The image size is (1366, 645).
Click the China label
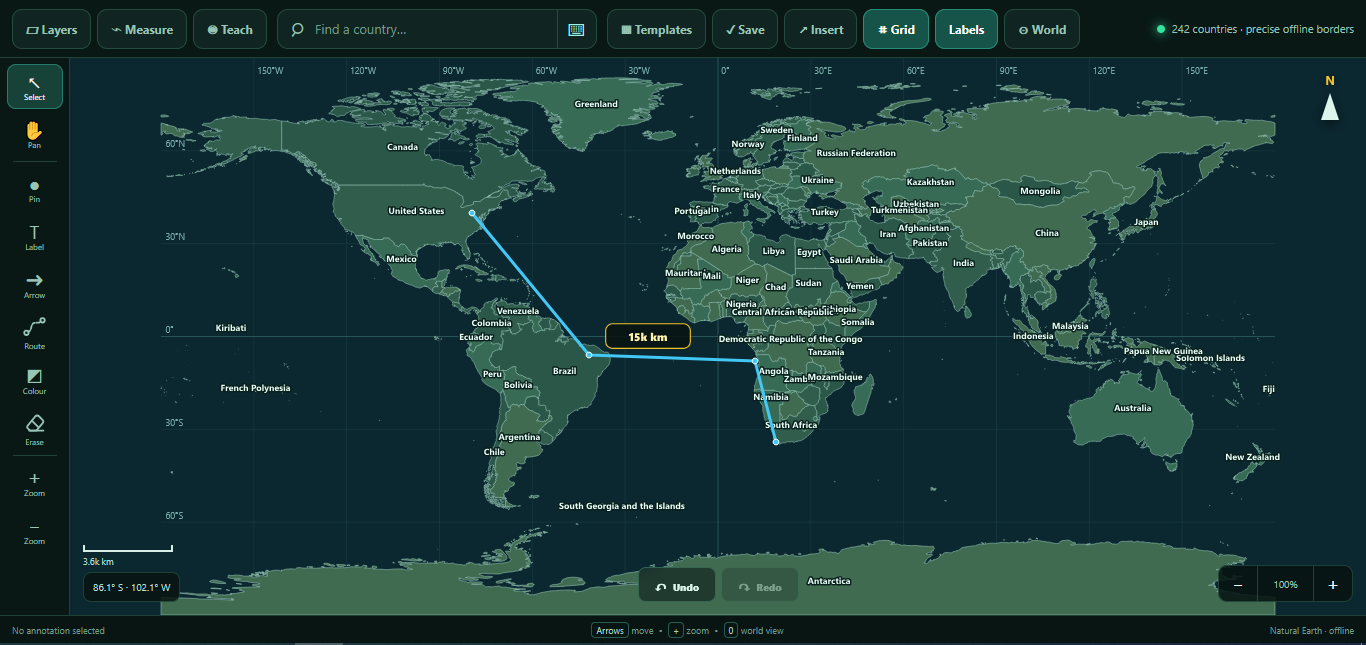[1047, 233]
